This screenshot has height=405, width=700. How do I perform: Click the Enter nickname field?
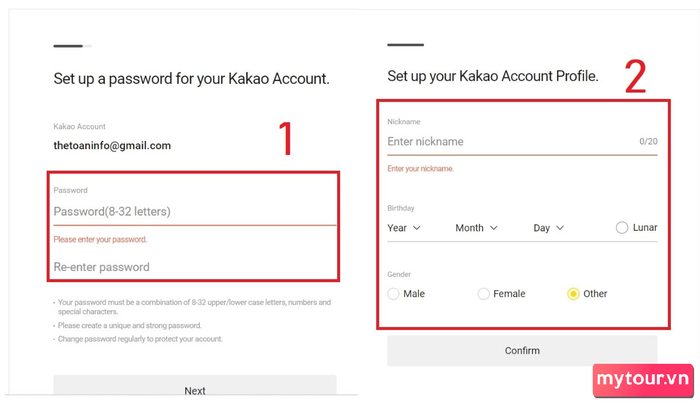pyautogui.click(x=510, y=142)
